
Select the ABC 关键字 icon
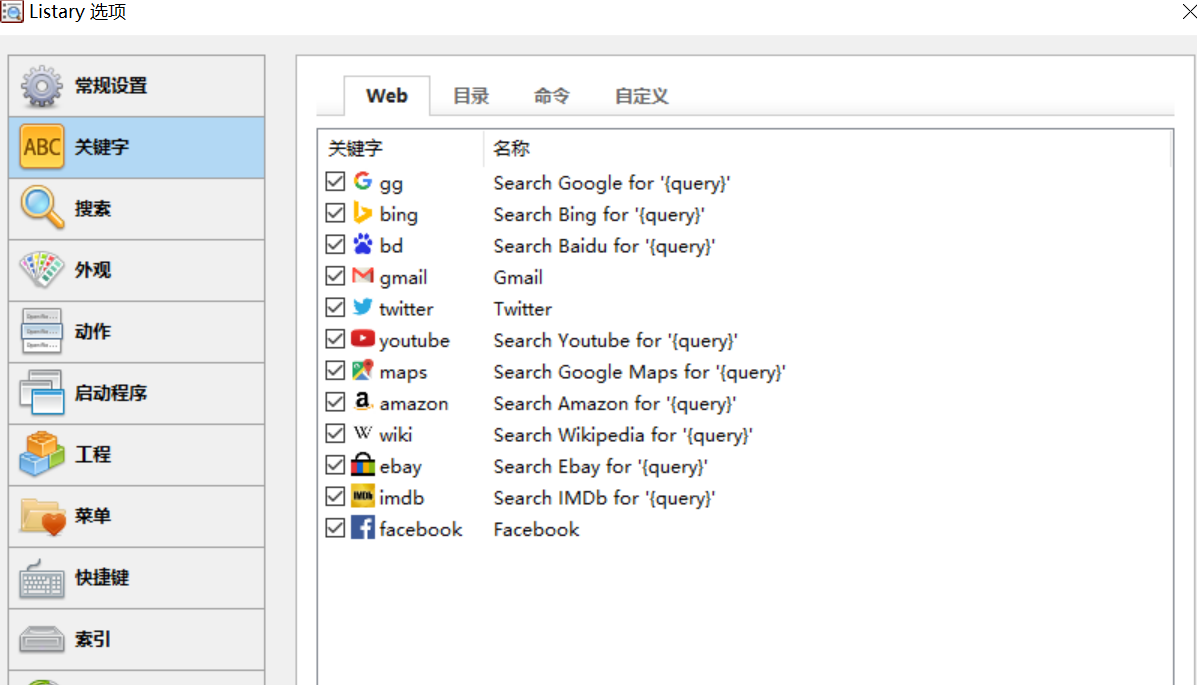point(41,147)
